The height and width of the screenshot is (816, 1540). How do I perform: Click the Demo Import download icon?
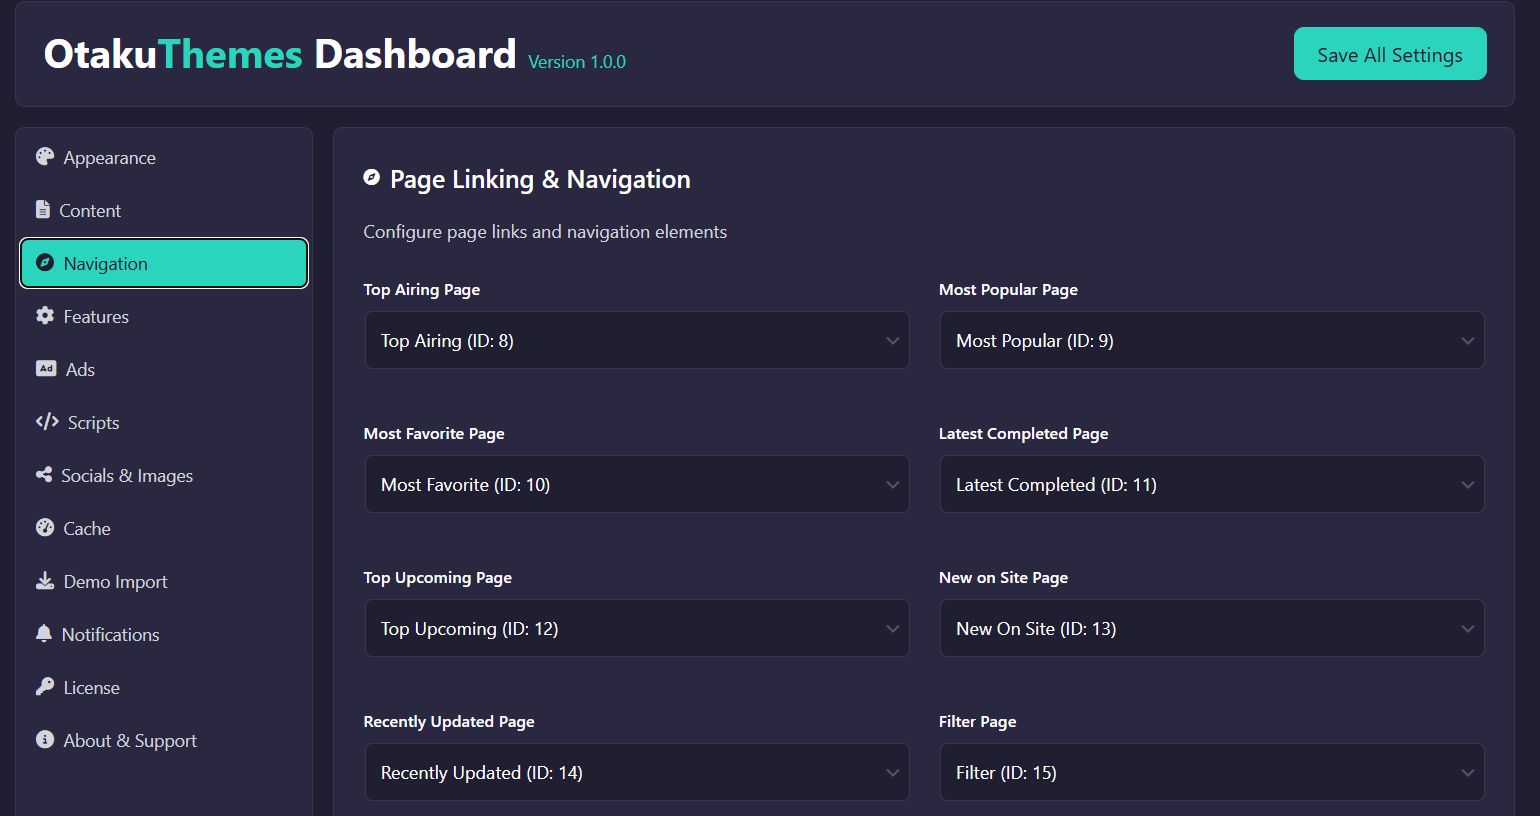pyautogui.click(x=45, y=581)
